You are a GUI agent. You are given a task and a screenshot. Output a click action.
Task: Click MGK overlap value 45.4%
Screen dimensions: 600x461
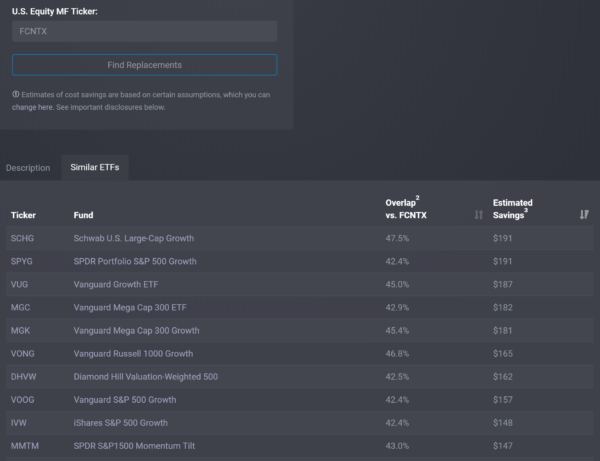click(397, 331)
